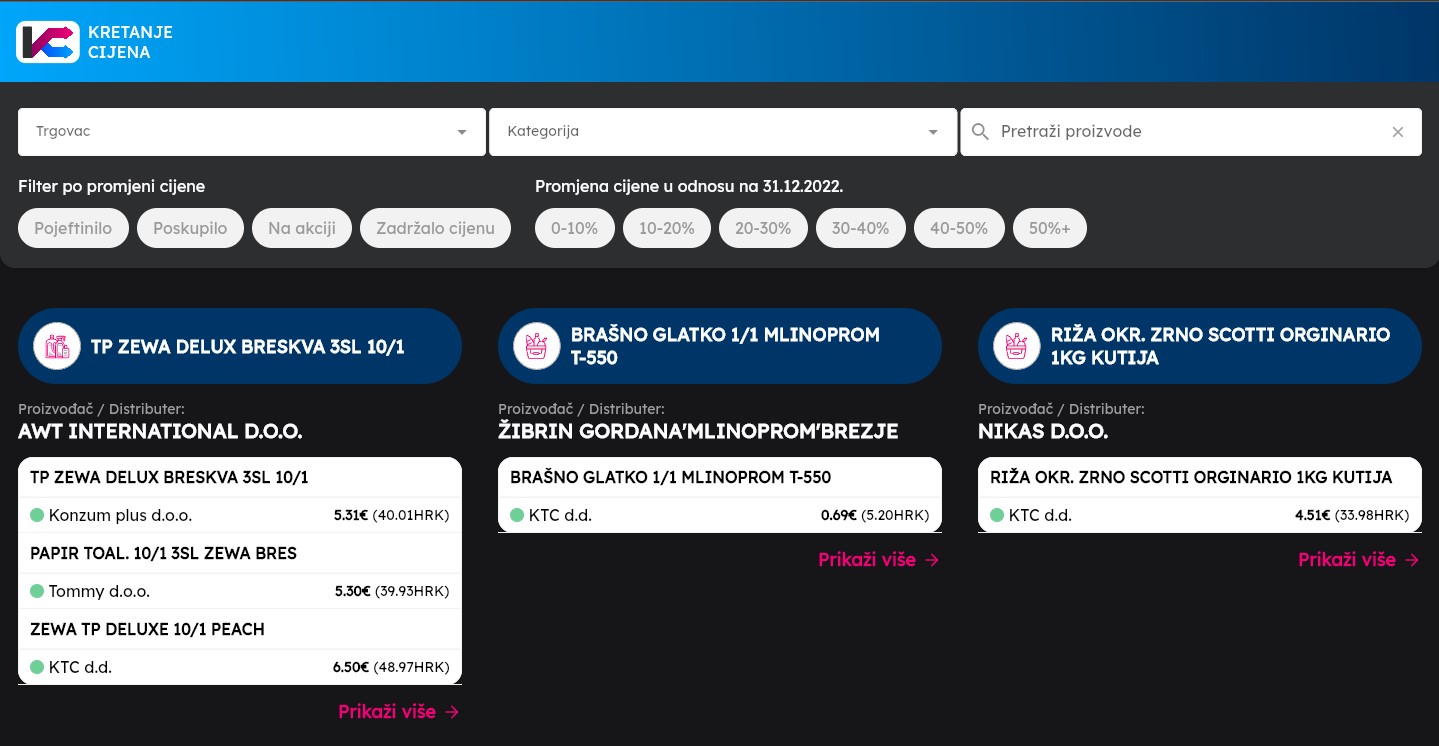
Task: Click green status dot beside KTC d.d. 6.50€
Action: tap(37, 667)
